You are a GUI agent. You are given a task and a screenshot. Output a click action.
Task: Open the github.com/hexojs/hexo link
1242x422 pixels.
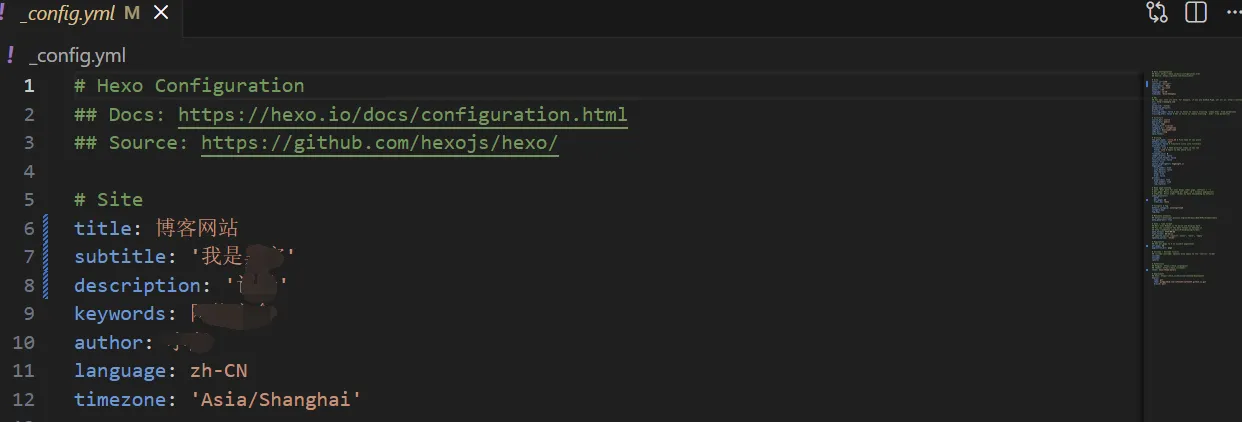click(379, 143)
